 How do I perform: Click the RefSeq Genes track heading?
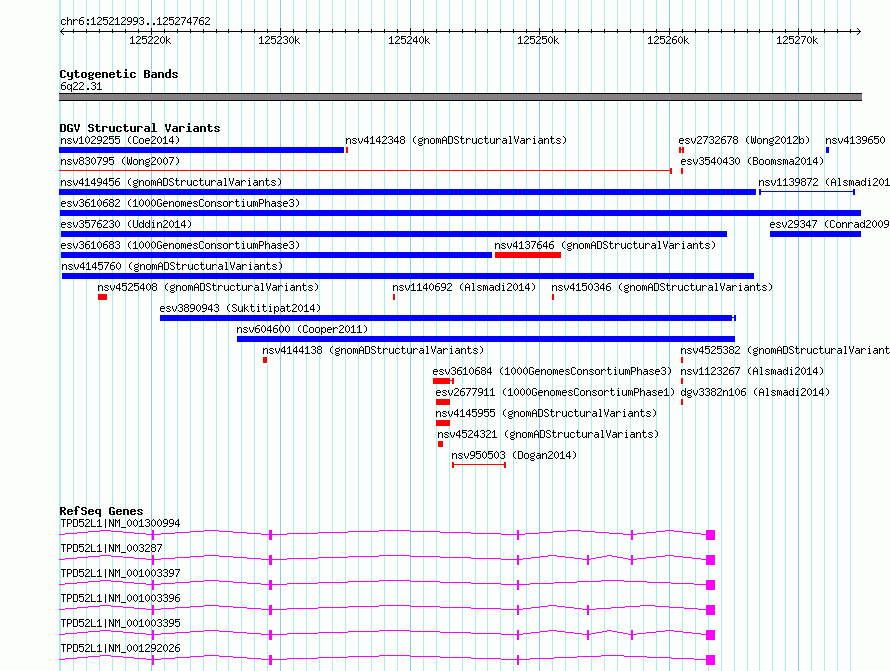(x=101, y=511)
